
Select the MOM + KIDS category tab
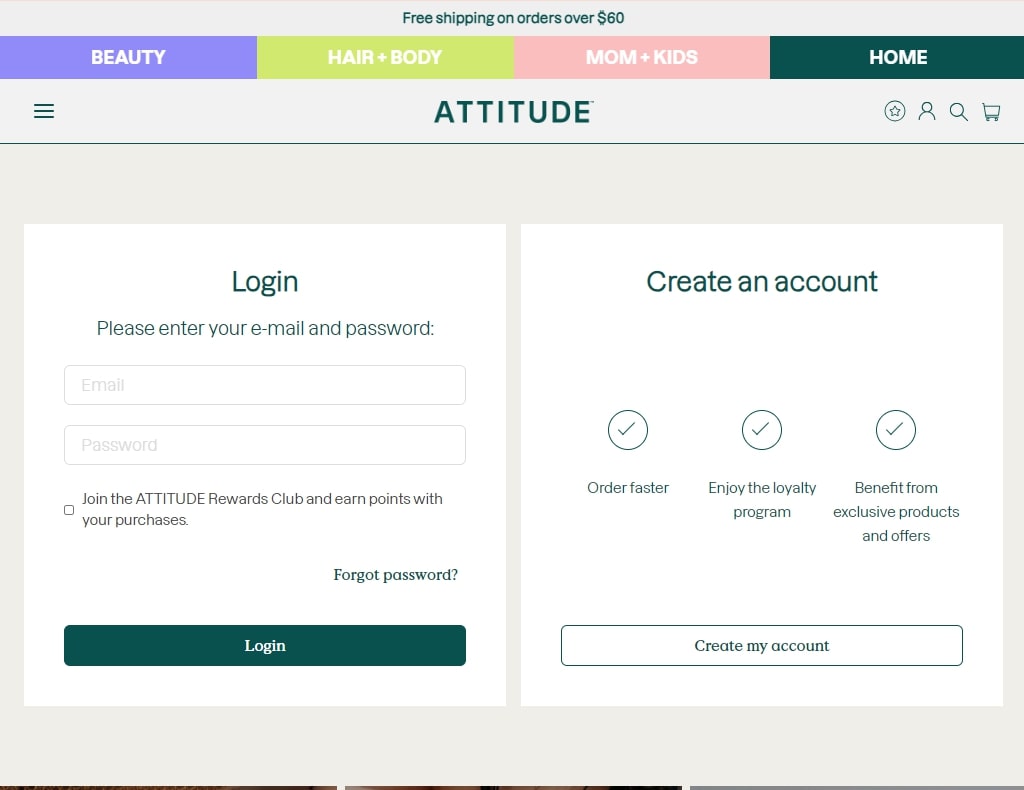click(642, 57)
